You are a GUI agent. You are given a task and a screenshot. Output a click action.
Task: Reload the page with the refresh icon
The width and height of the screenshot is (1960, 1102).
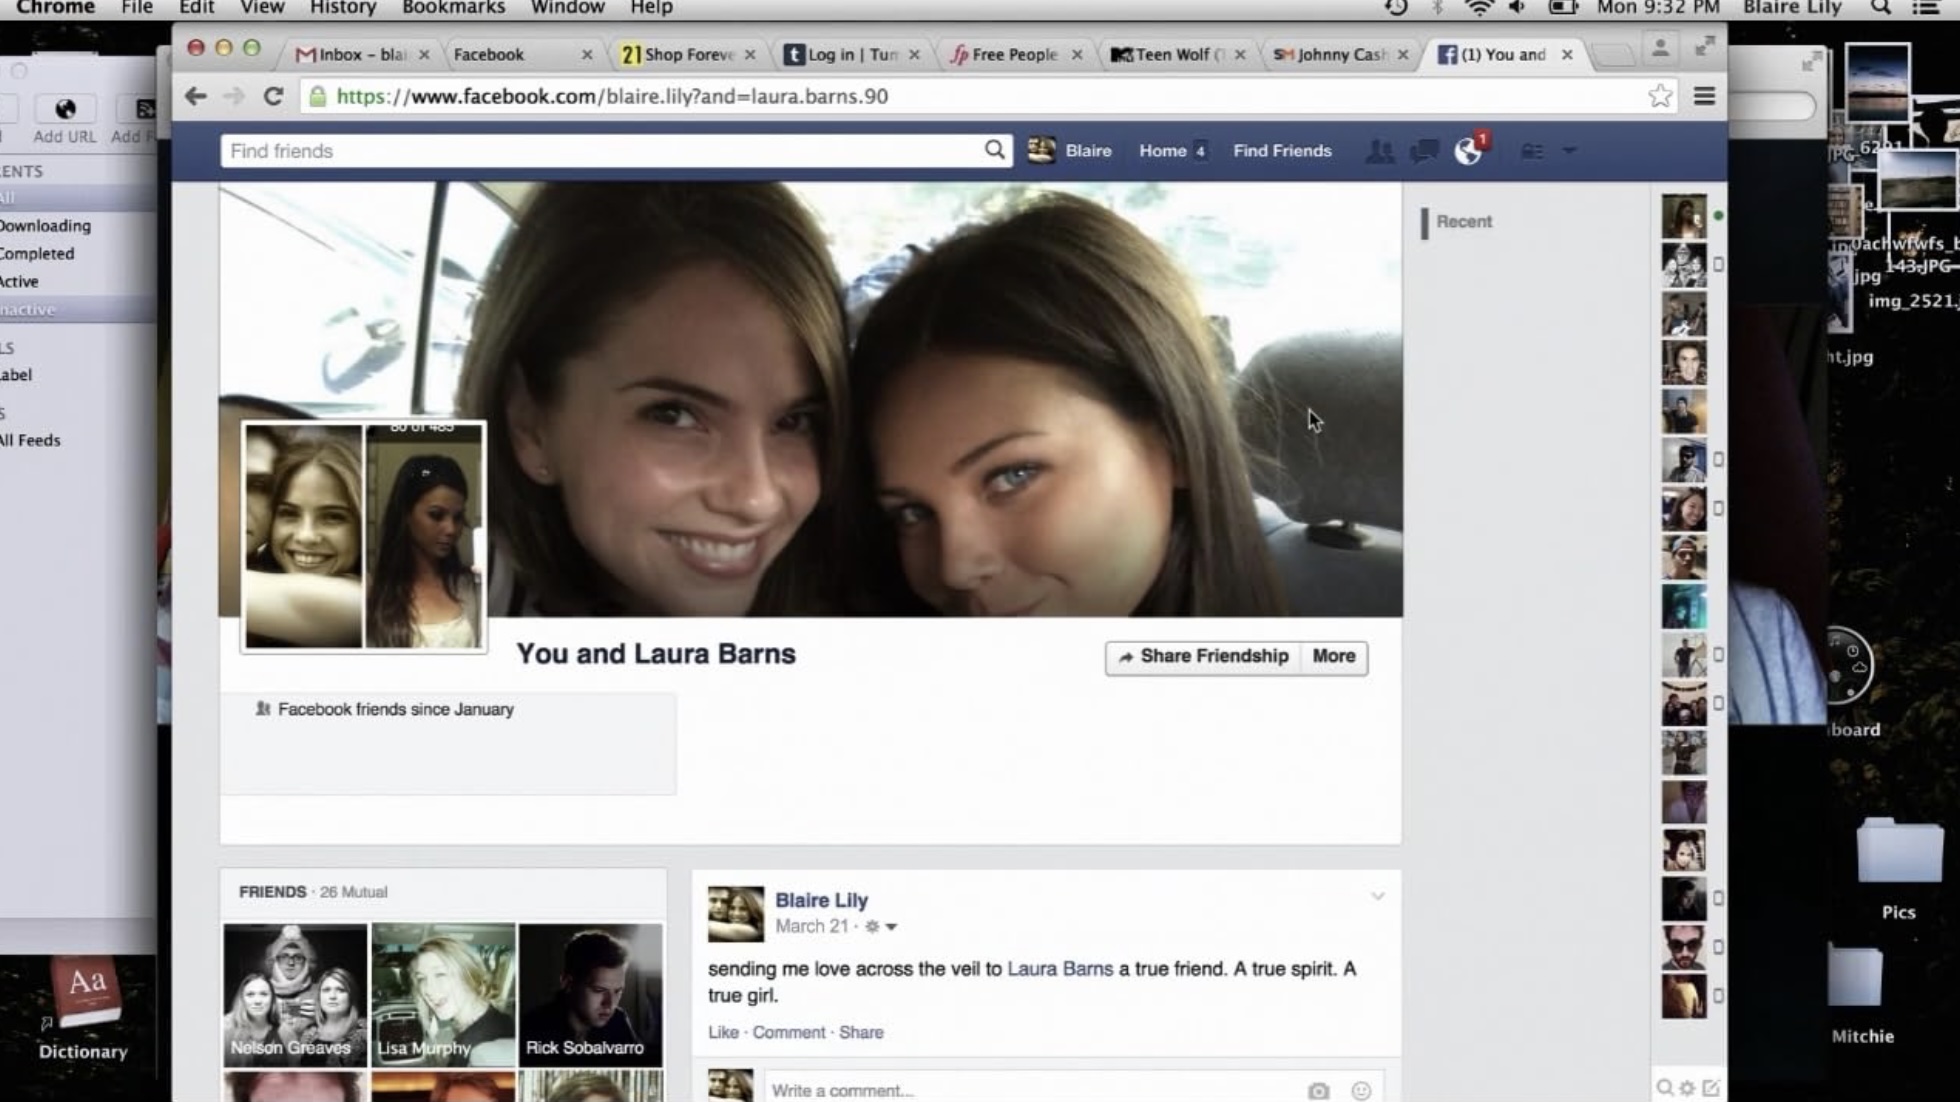pyautogui.click(x=273, y=96)
